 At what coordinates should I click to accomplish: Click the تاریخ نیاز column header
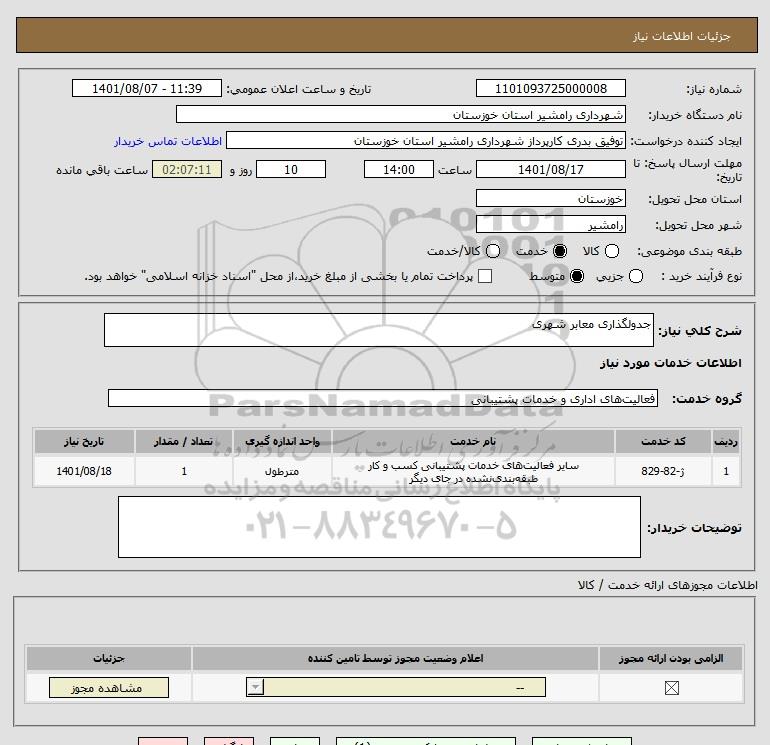[84, 441]
